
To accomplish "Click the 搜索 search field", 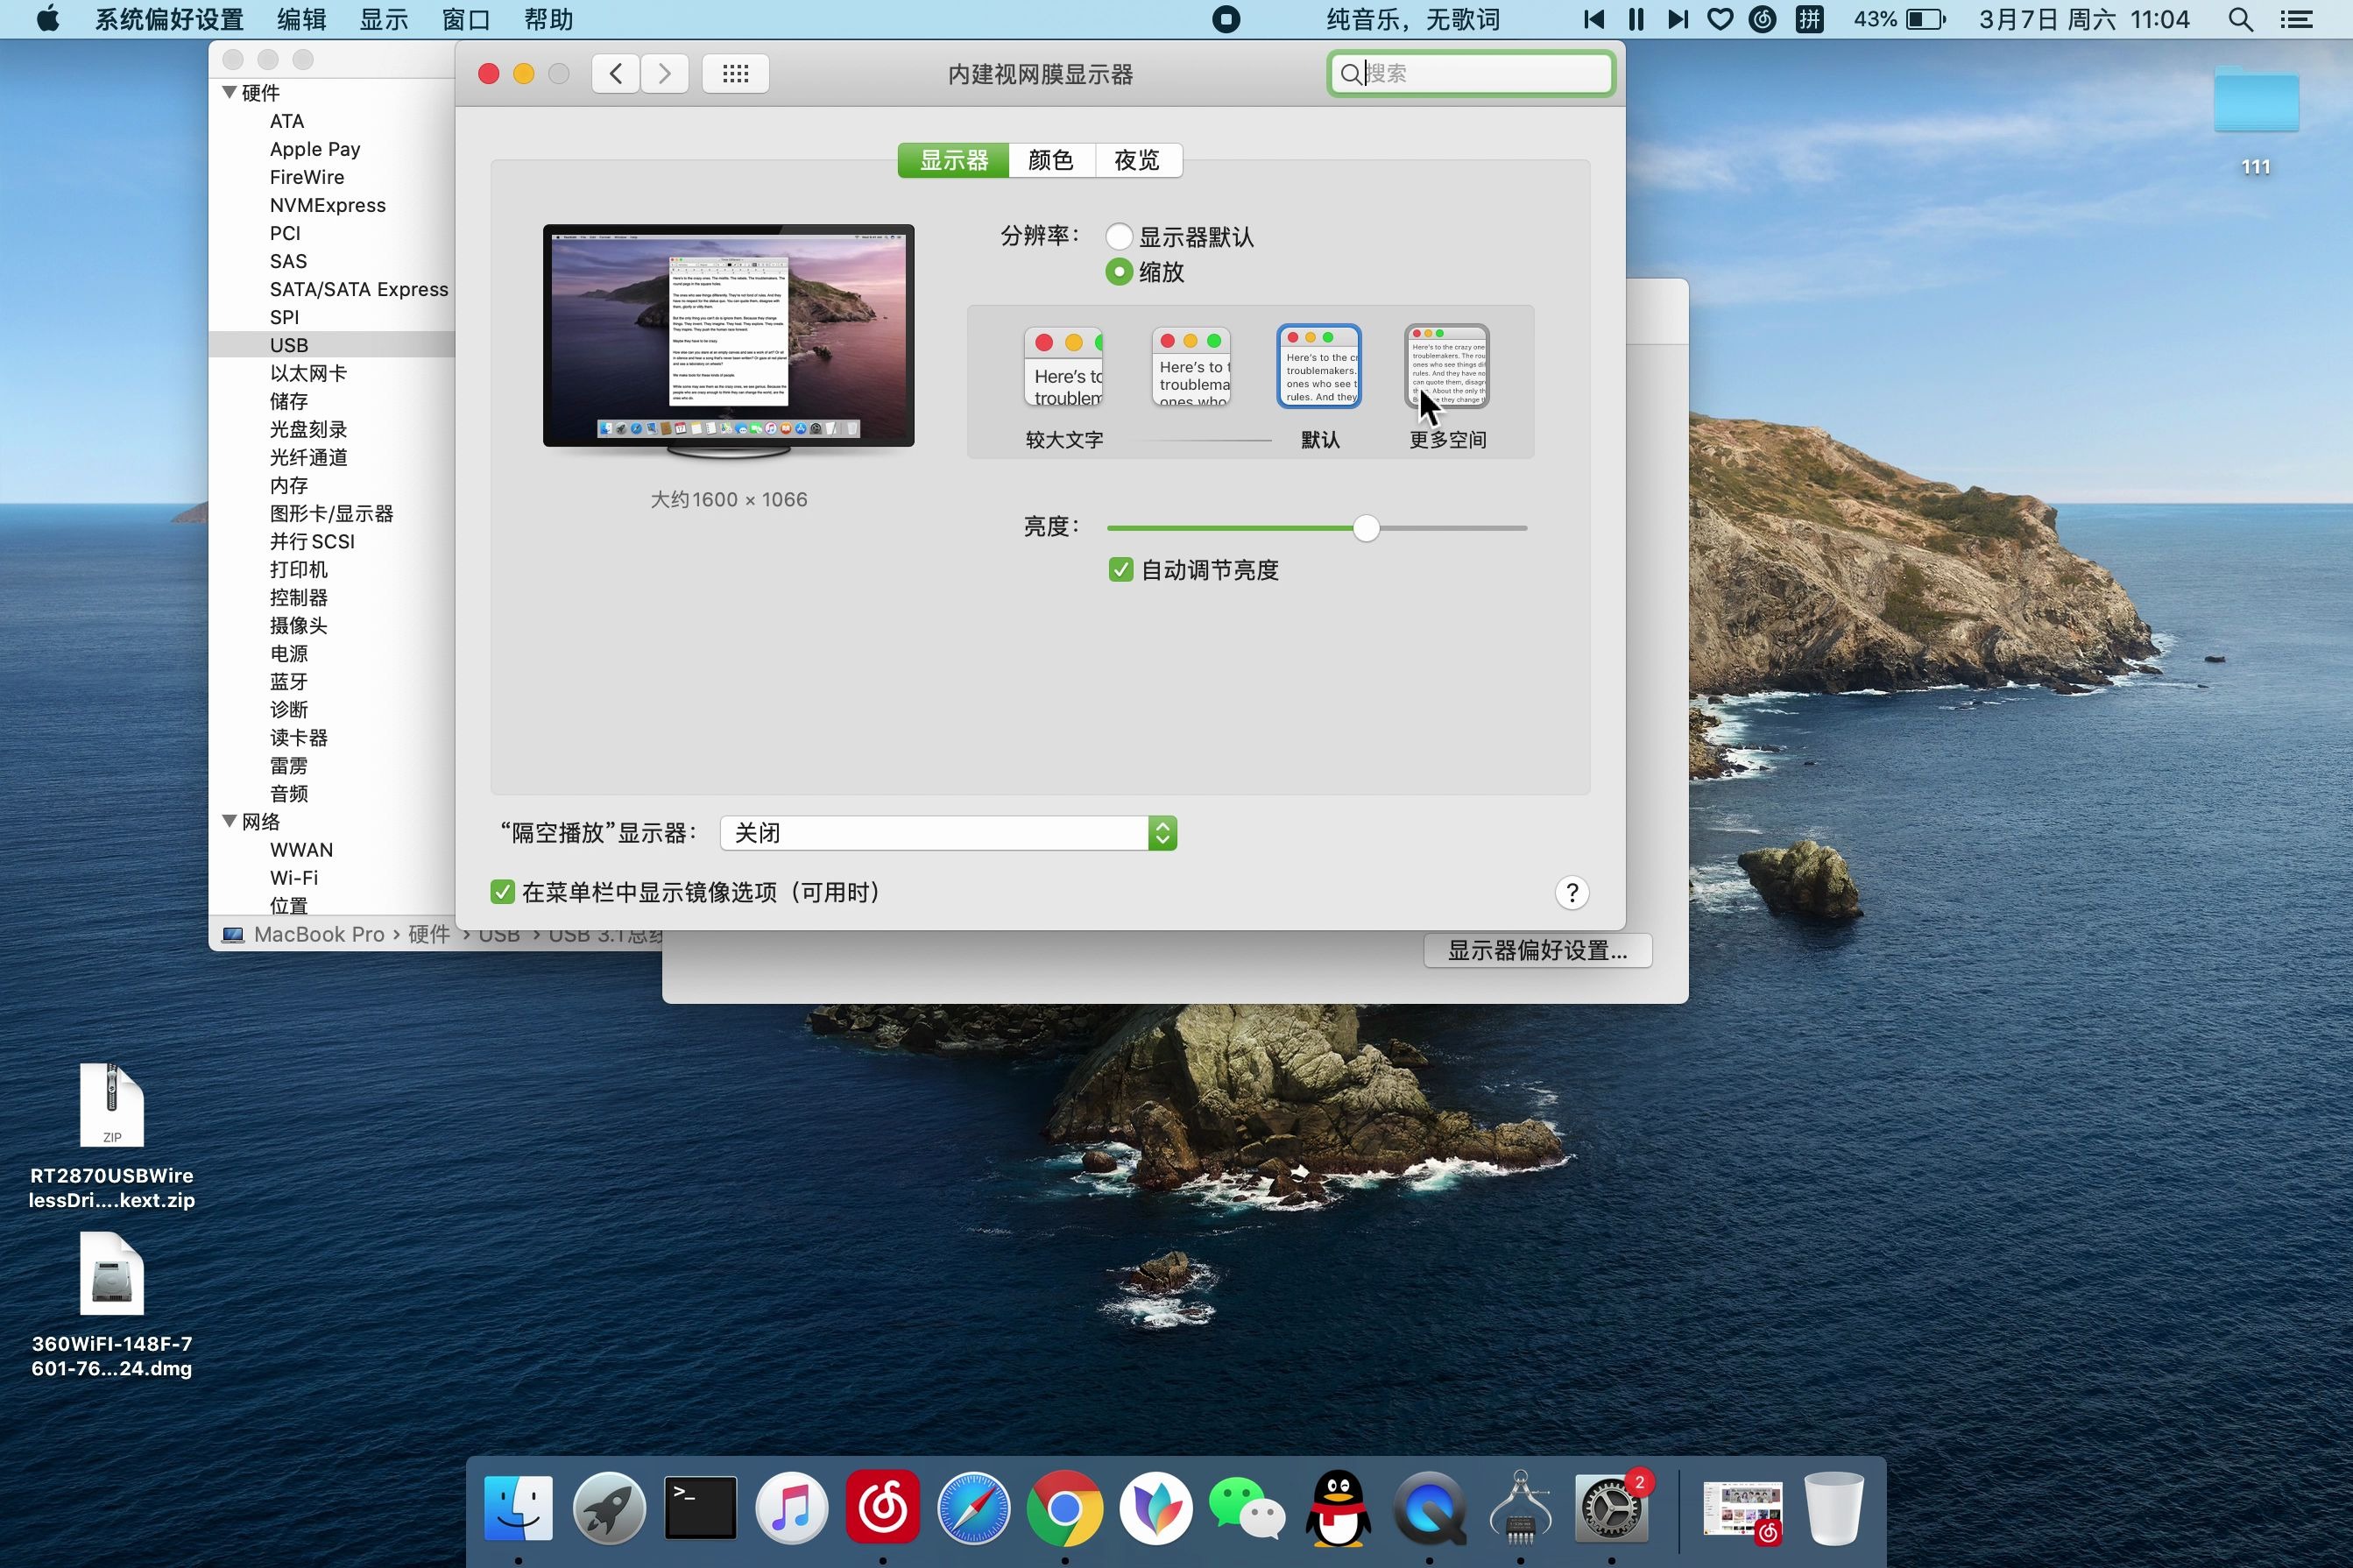I will pyautogui.click(x=1471, y=73).
